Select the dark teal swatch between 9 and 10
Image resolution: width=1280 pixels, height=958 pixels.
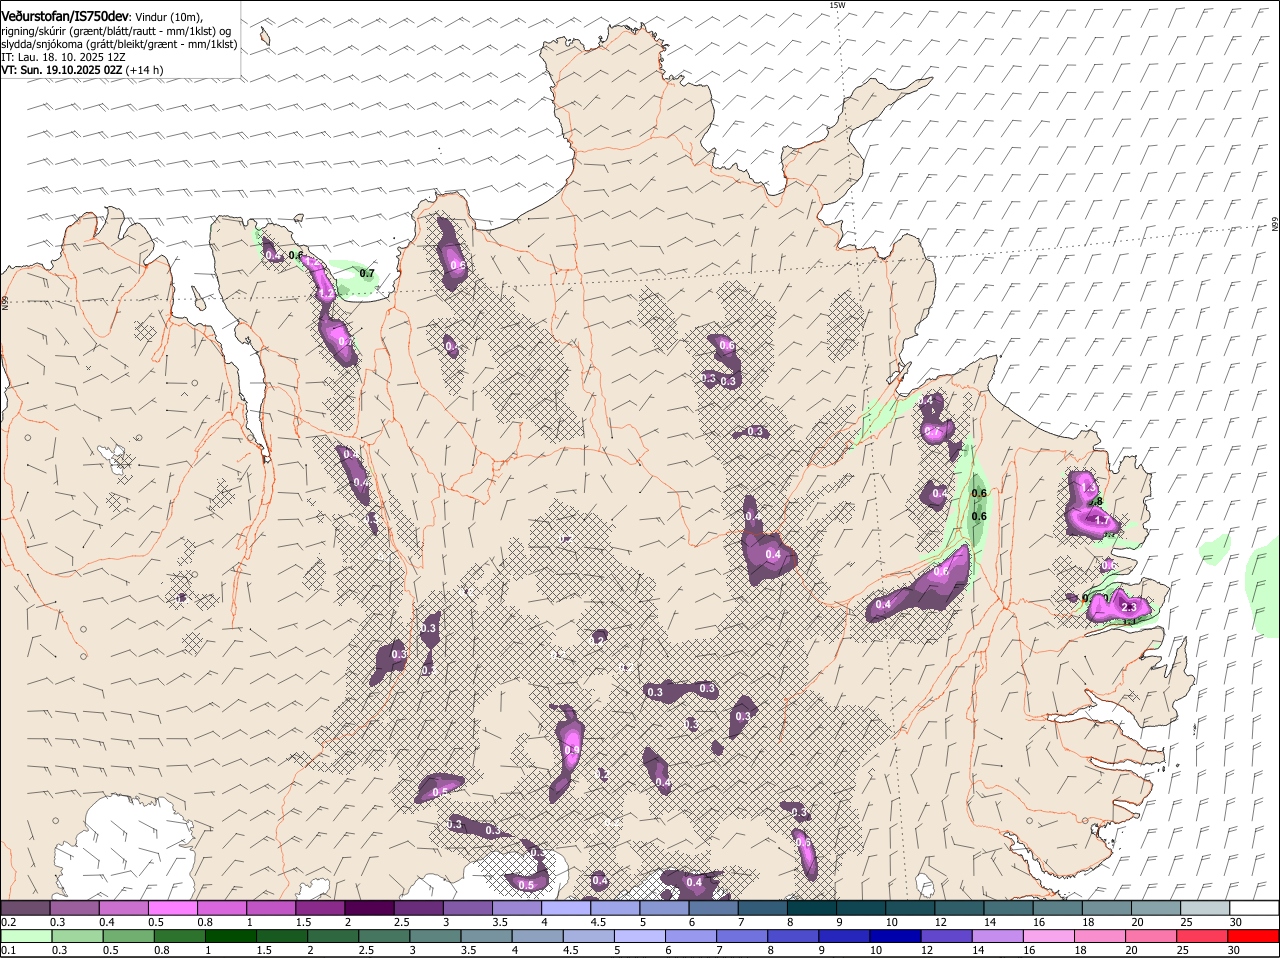(x=862, y=907)
